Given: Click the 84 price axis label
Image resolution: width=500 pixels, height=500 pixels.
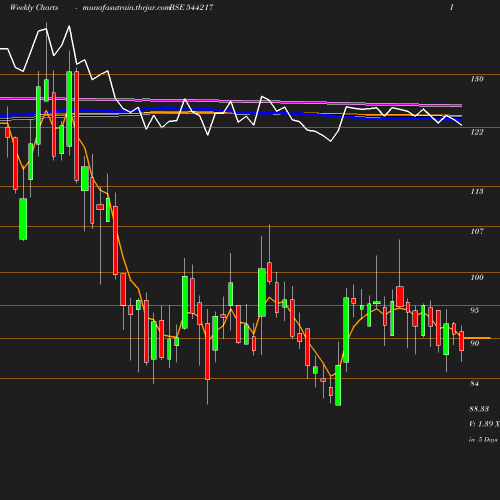Looking at the screenshot, I should [474, 383].
